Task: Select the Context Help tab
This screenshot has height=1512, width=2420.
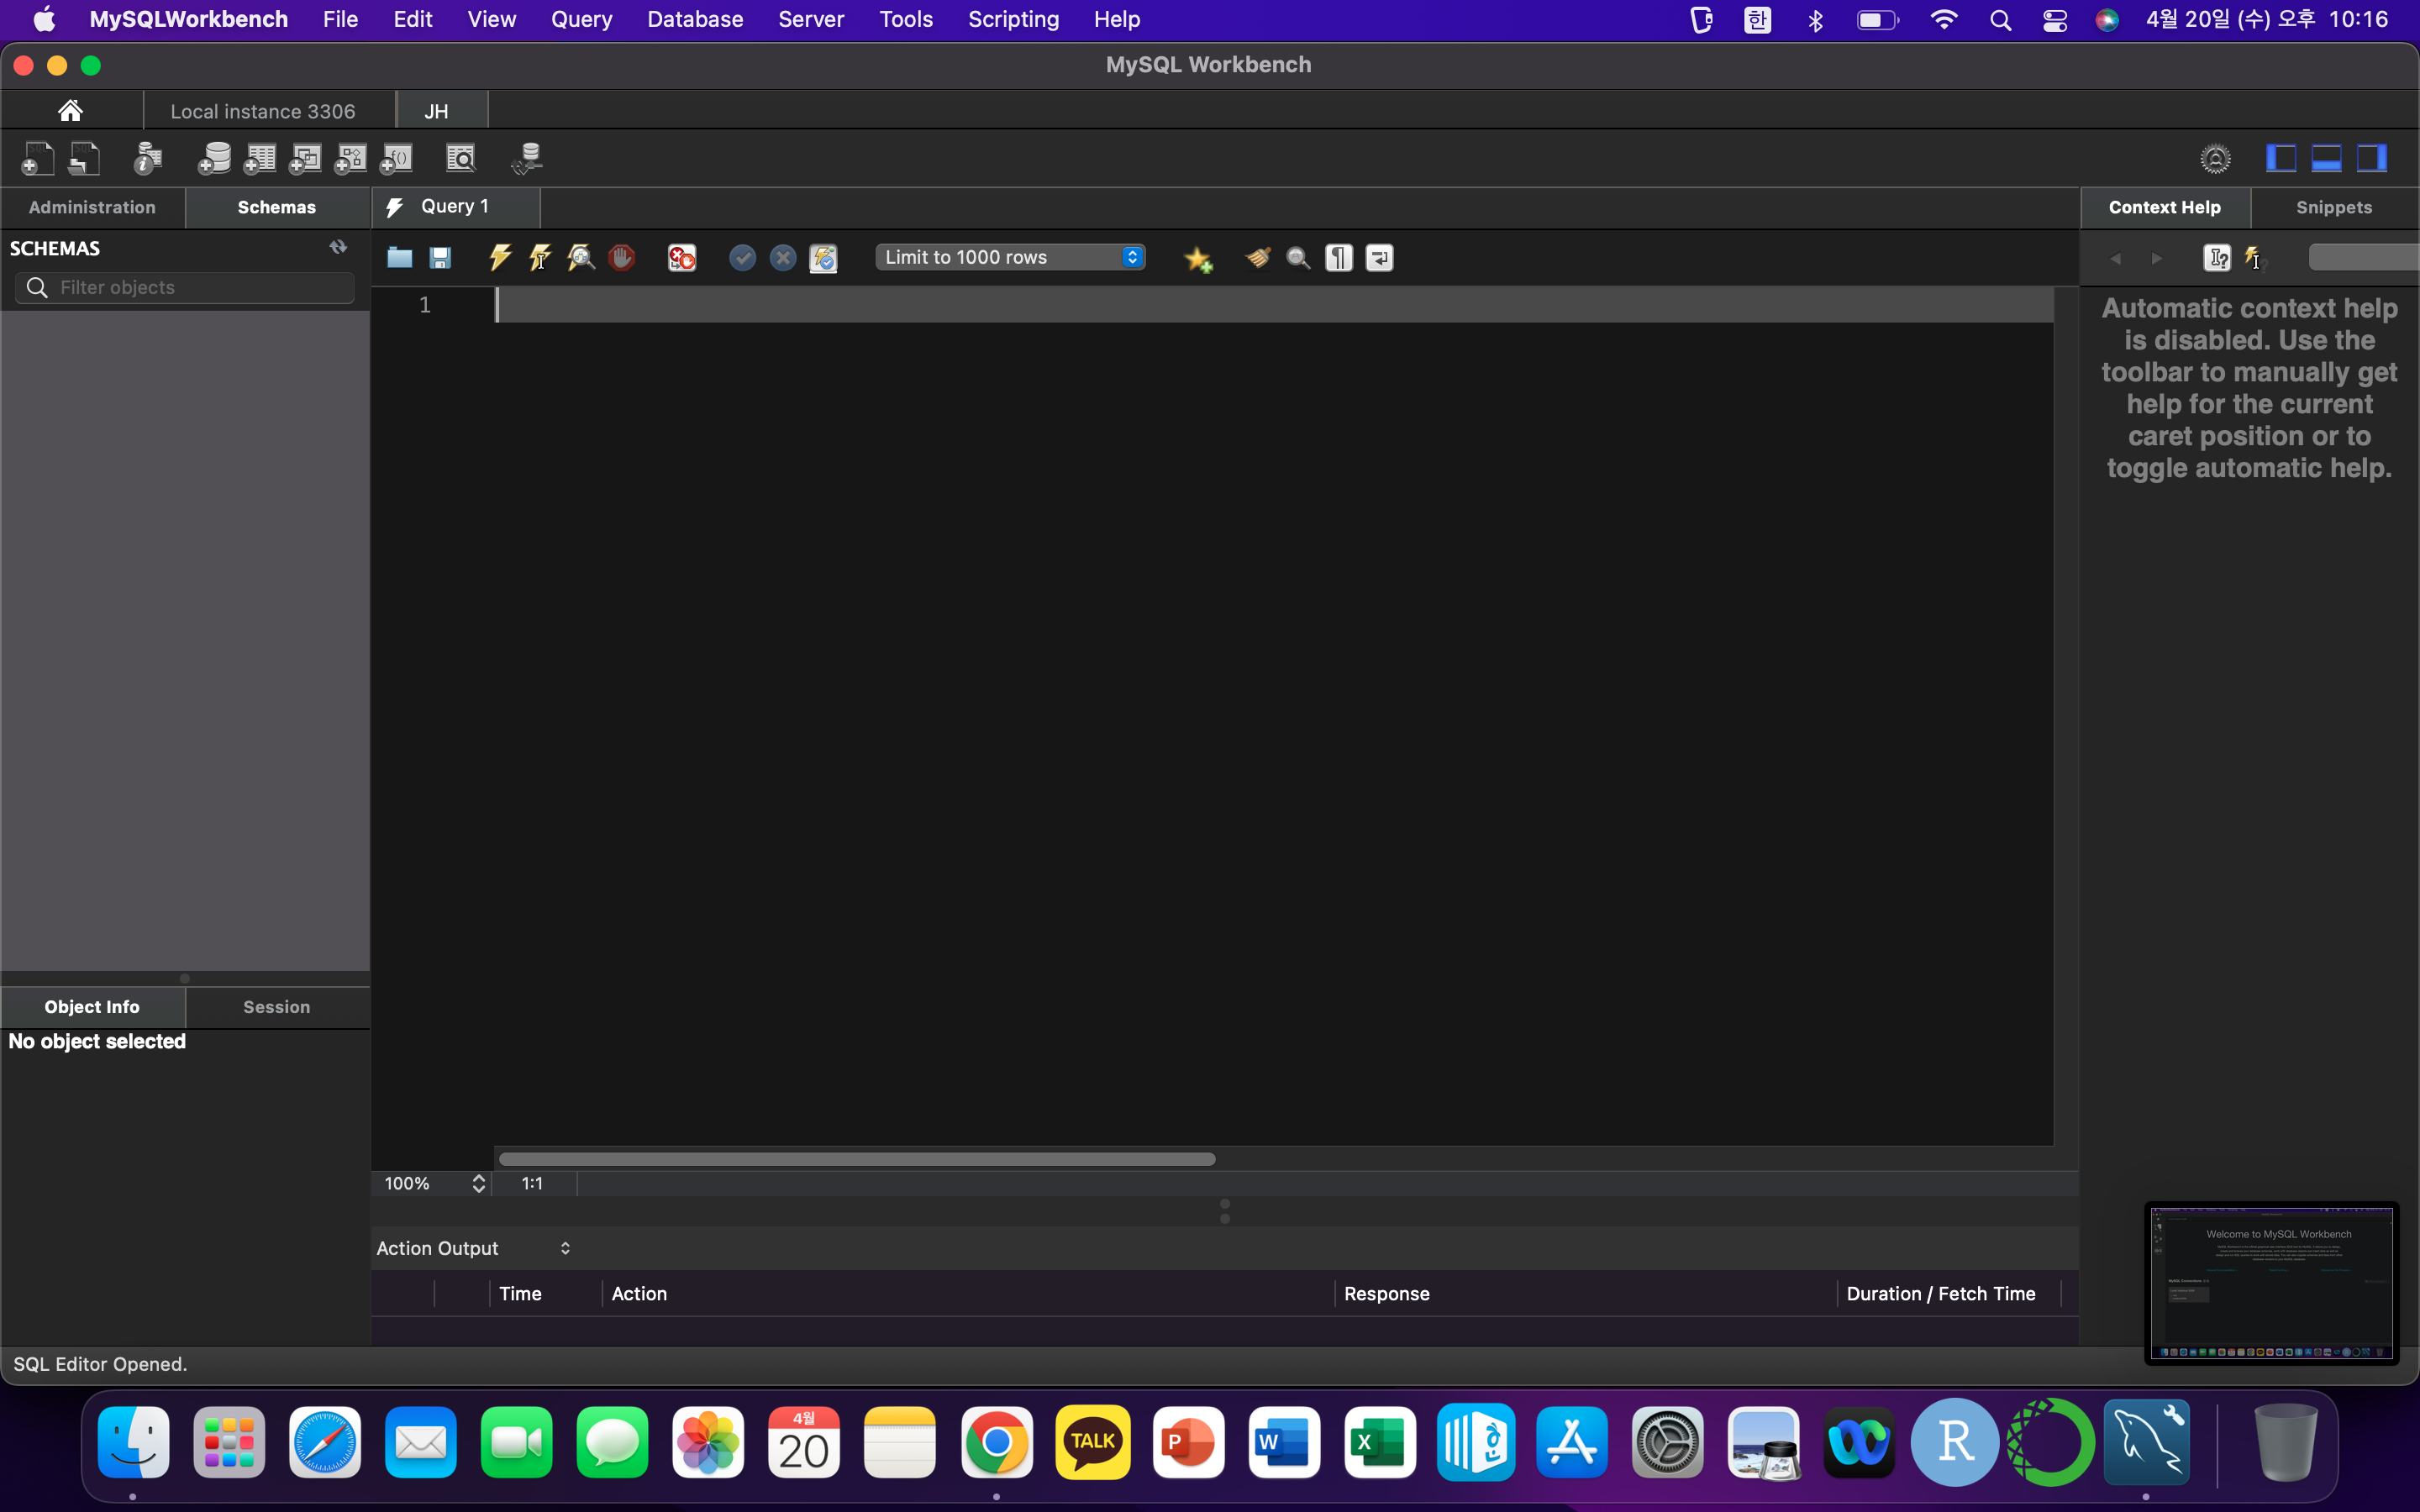Action: click(x=2165, y=207)
